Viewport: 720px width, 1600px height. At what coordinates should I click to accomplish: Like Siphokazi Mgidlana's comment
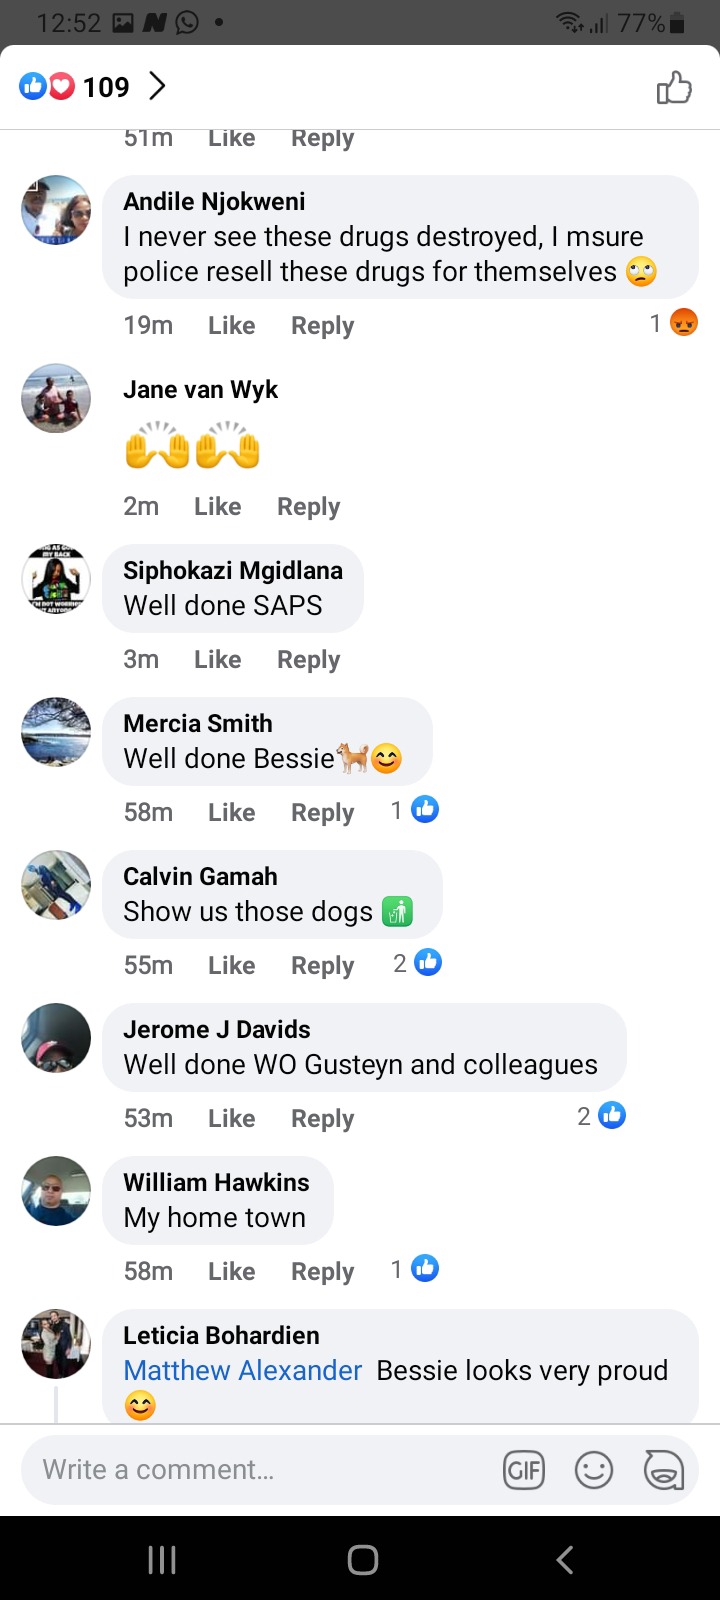[218, 660]
